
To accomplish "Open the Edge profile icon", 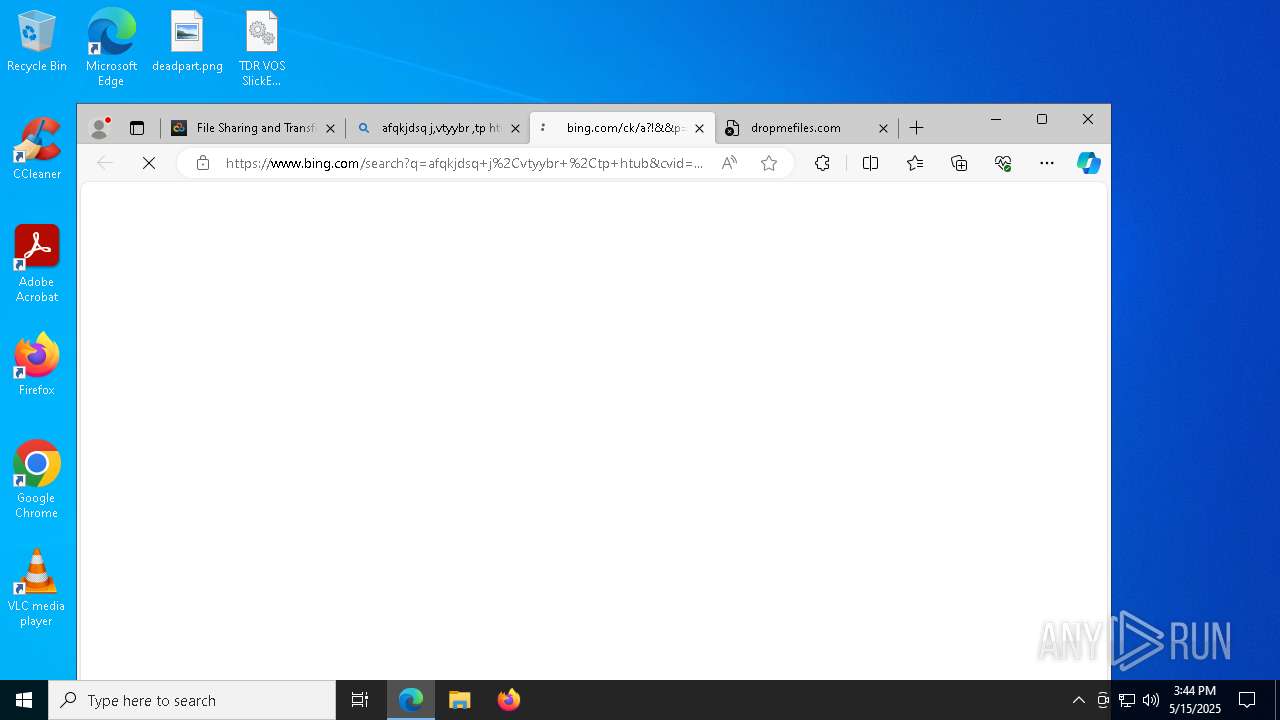I will pyautogui.click(x=99, y=128).
